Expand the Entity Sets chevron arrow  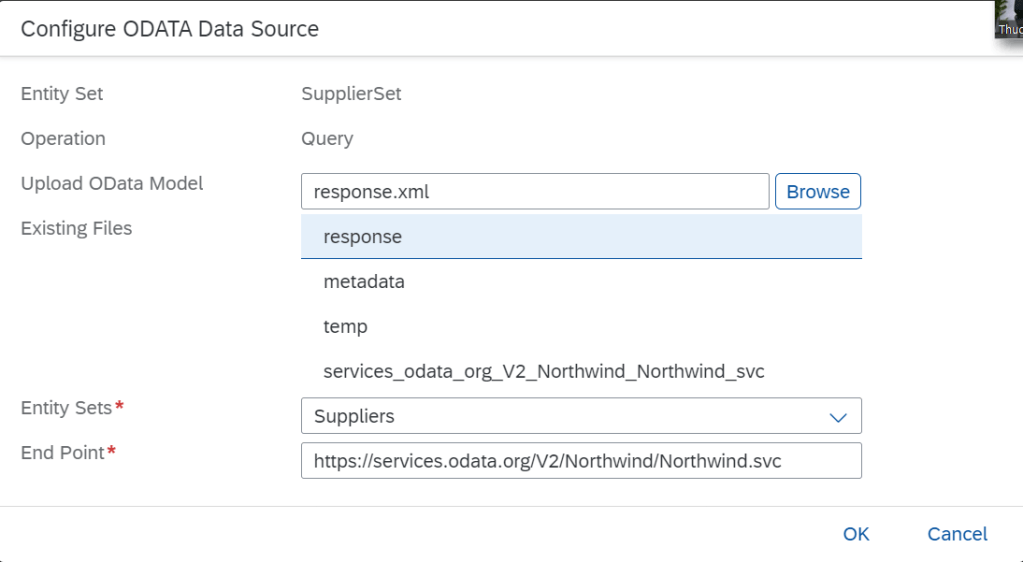click(838, 417)
